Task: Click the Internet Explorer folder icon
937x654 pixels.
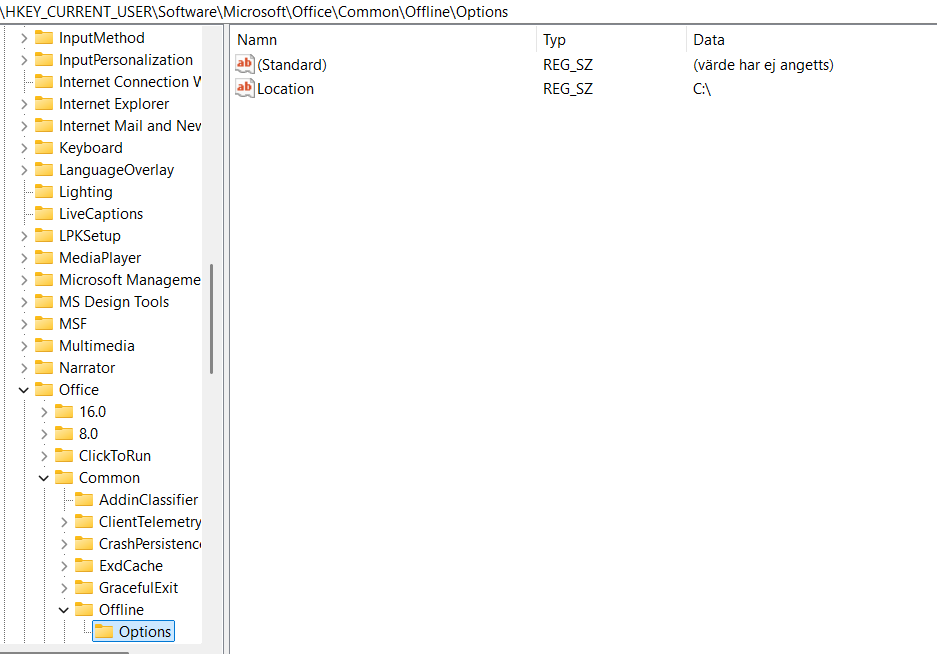Action: (44, 104)
